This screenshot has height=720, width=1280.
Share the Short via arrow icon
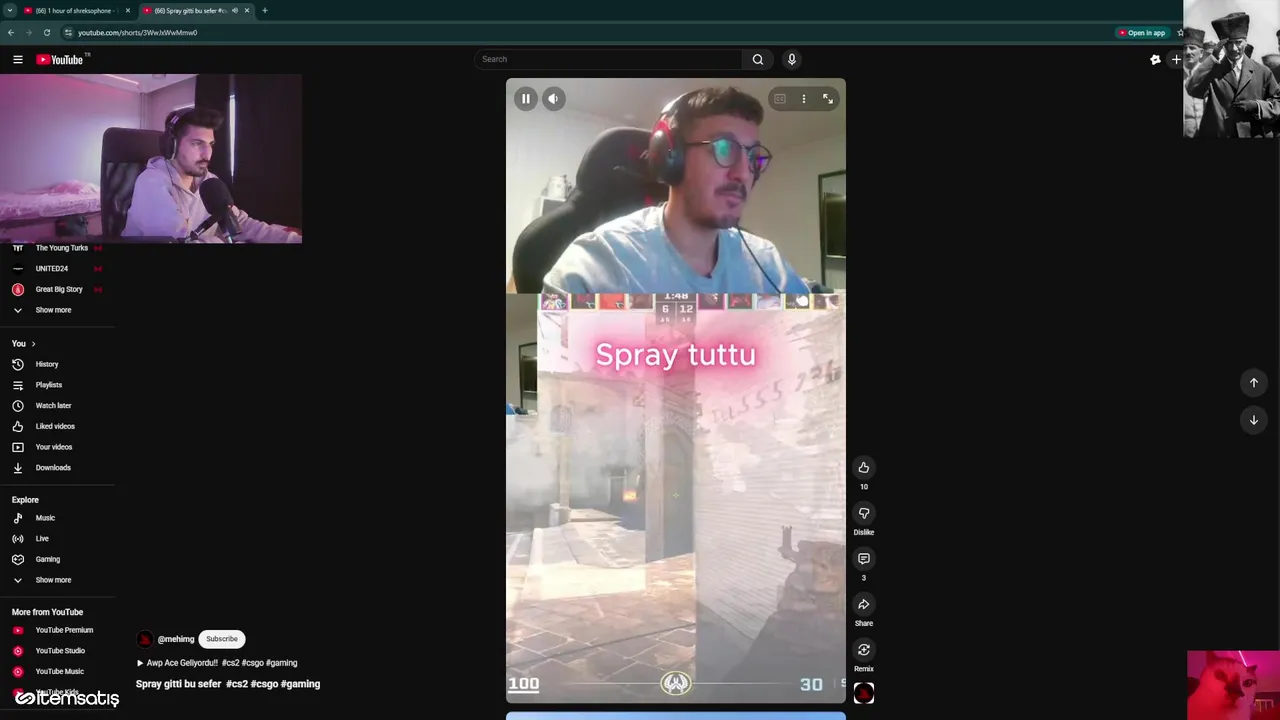(x=864, y=604)
